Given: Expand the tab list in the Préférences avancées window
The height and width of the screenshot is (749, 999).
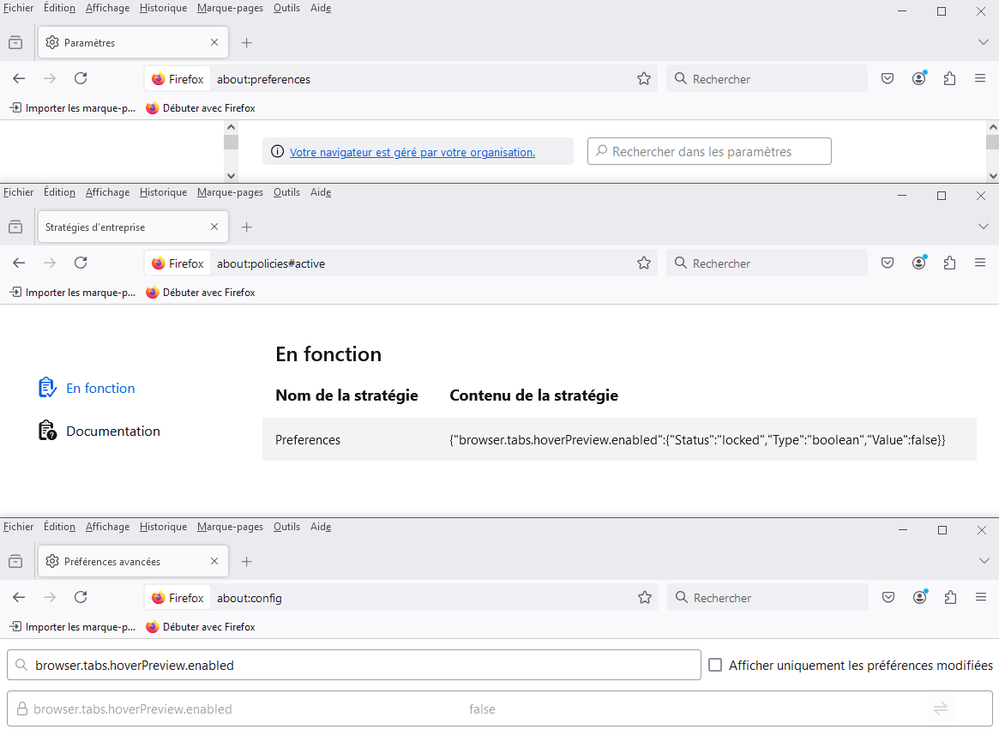Looking at the screenshot, I should (x=982, y=562).
